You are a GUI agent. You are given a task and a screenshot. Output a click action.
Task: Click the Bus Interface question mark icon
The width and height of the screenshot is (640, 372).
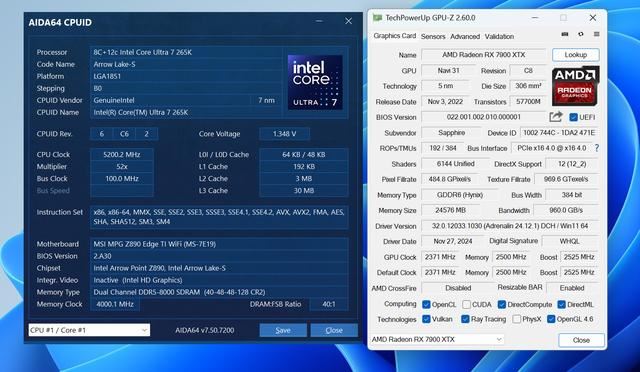pyautogui.click(x=597, y=148)
